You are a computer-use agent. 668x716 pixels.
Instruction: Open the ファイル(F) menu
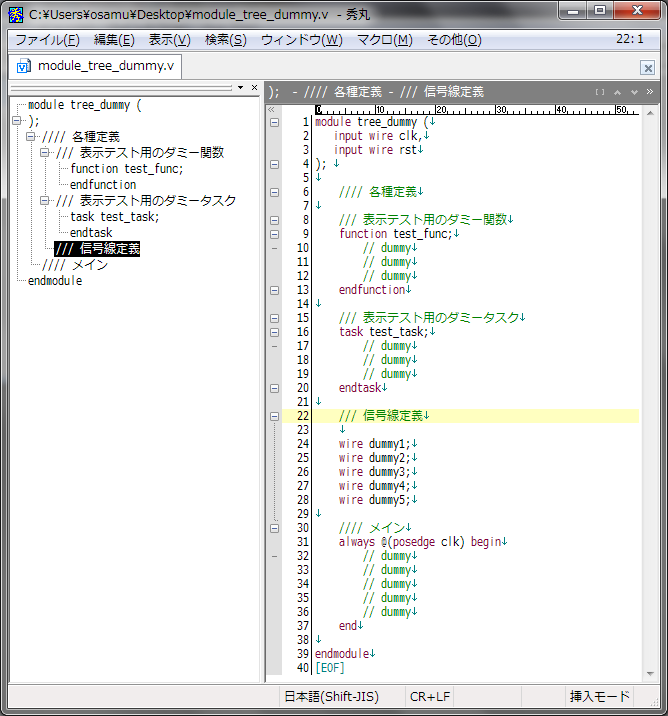[x=47, y=40]
